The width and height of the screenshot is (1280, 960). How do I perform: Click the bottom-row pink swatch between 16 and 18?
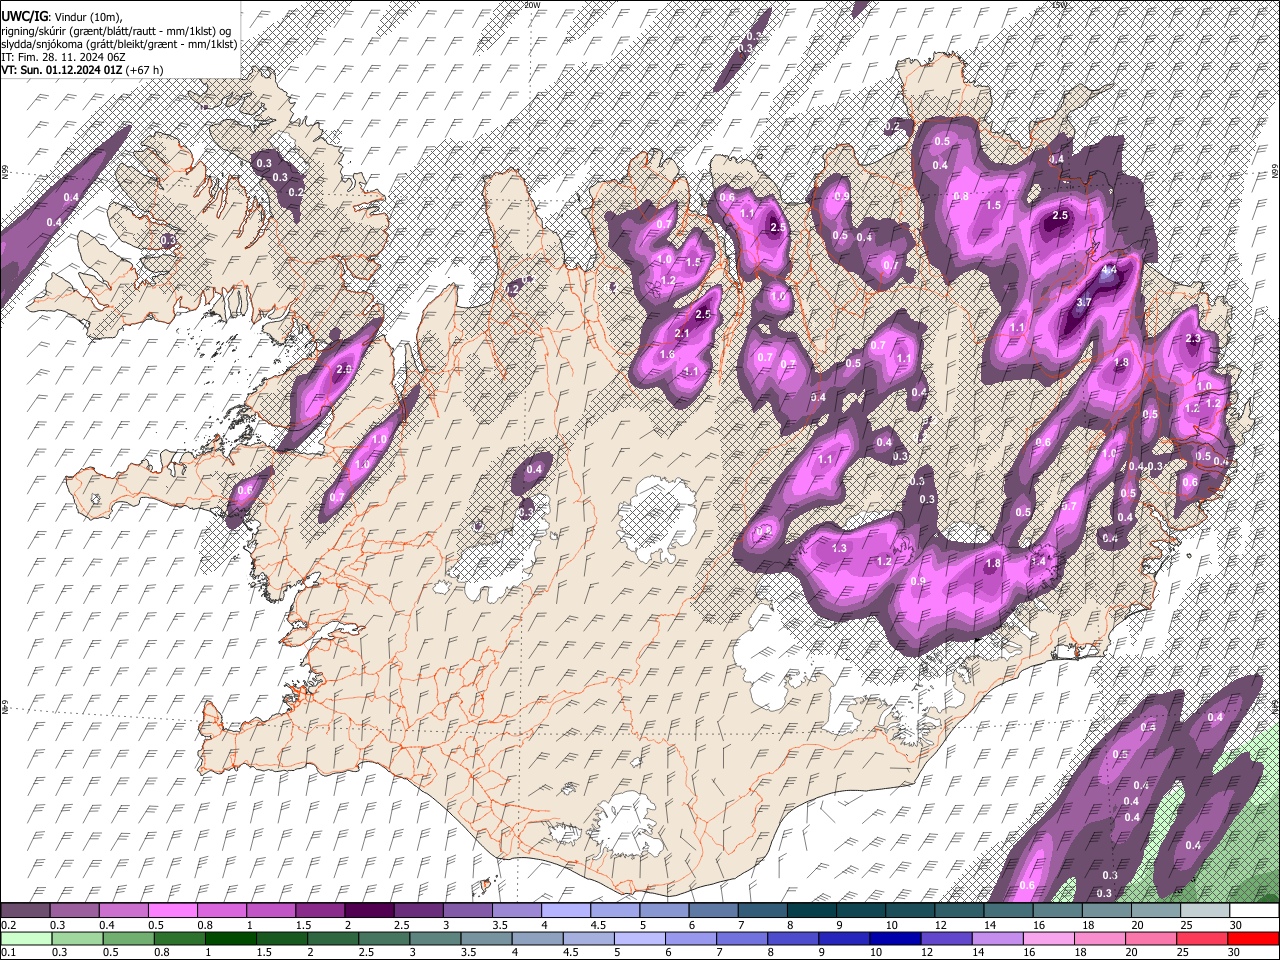(x=1047, y=938)
